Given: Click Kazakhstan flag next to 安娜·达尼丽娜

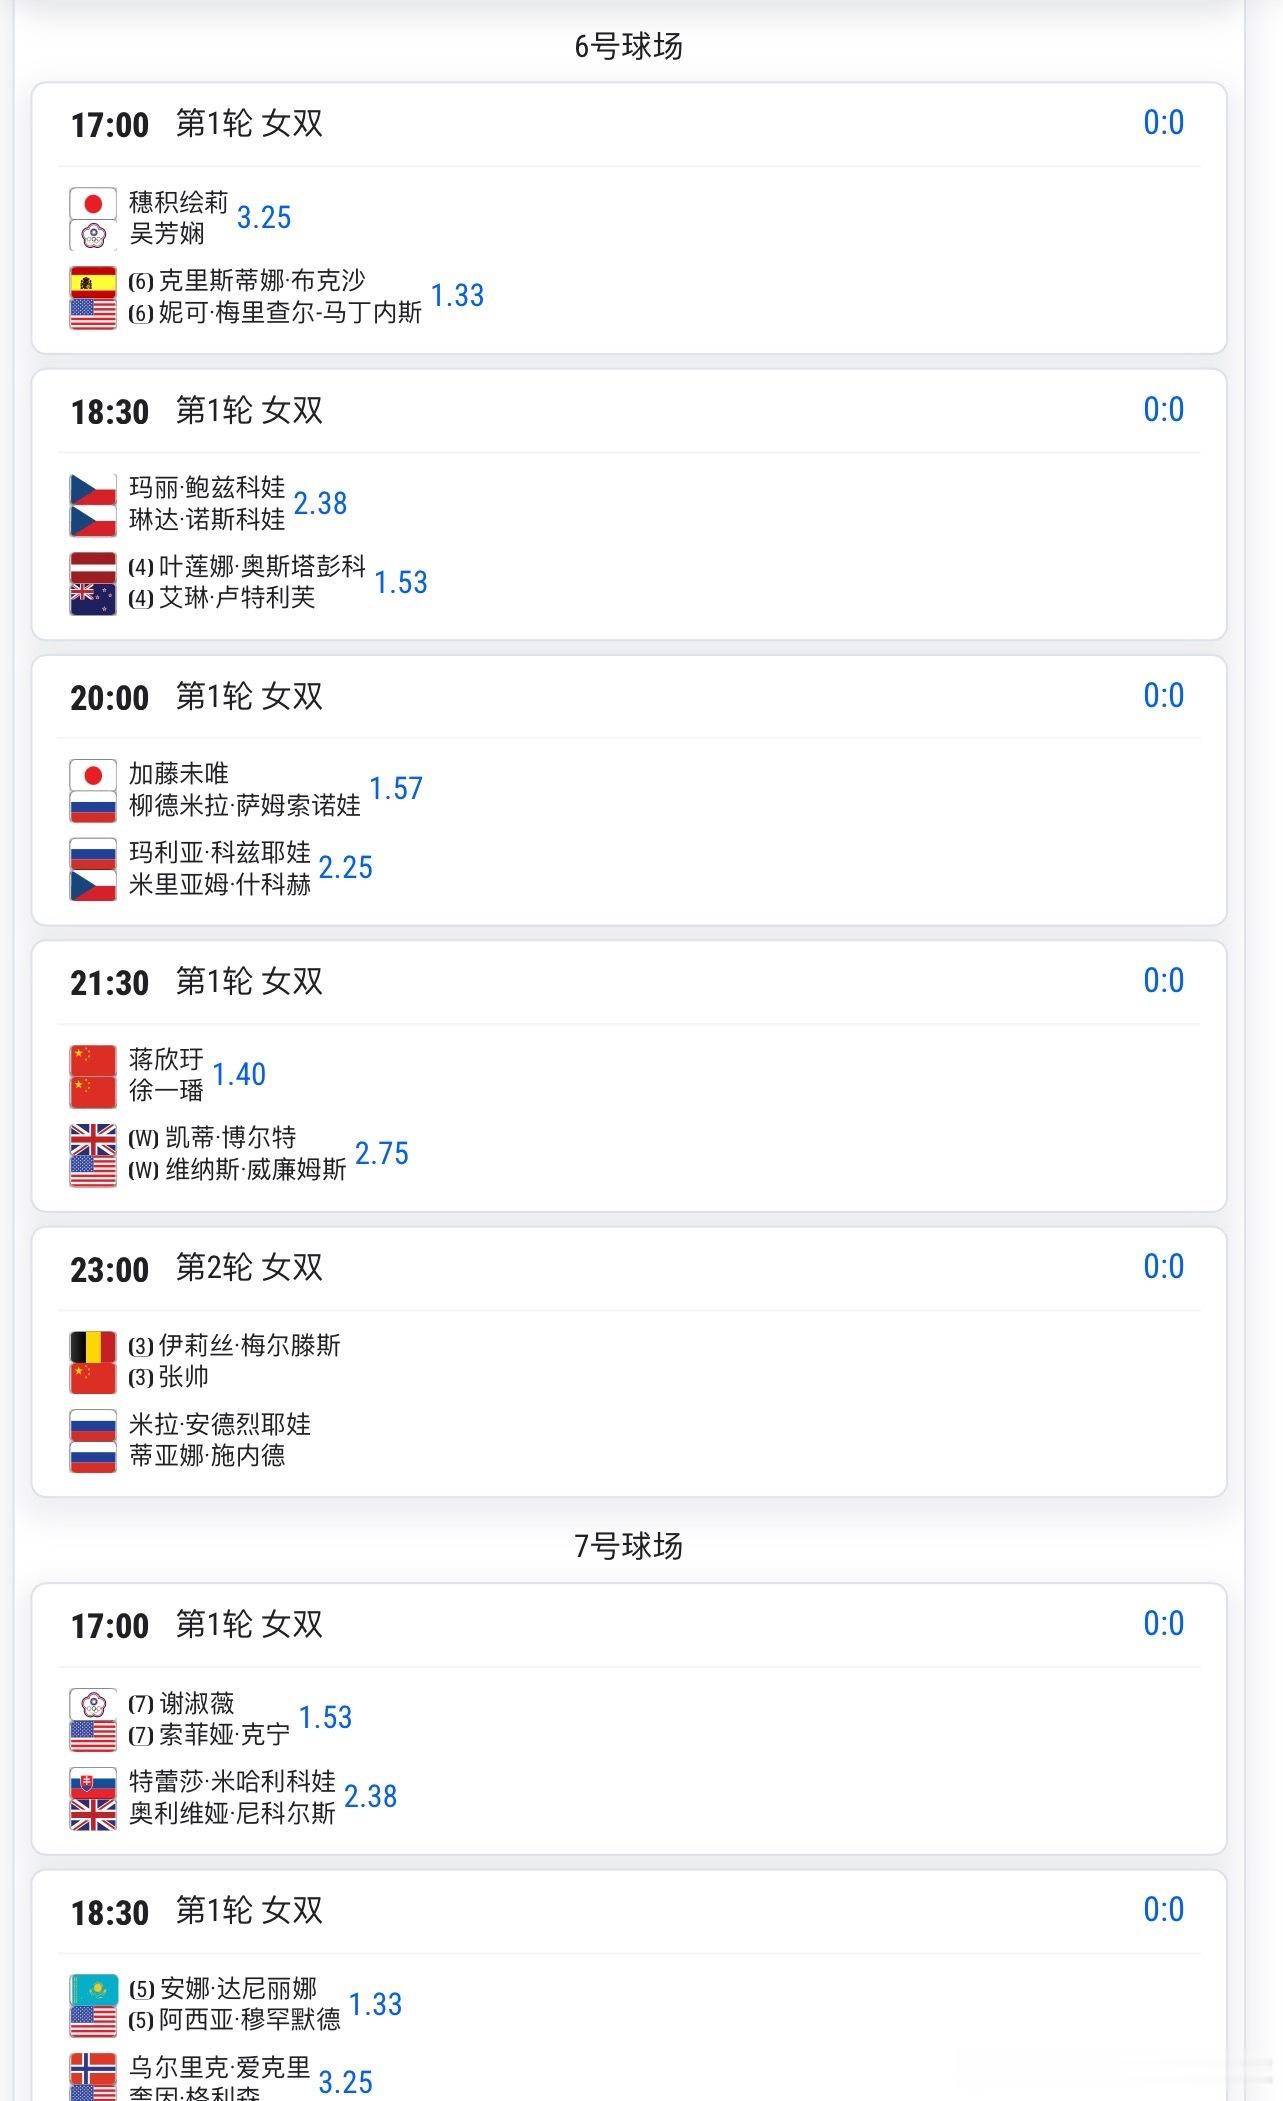Looking at the screenshot, I should pyautogui.click(x=93, y=1990).
